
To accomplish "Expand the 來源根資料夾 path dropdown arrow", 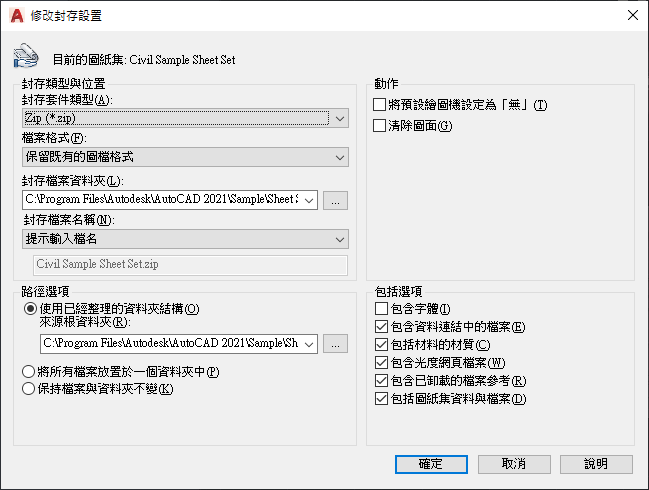I will tap(309, 344).
